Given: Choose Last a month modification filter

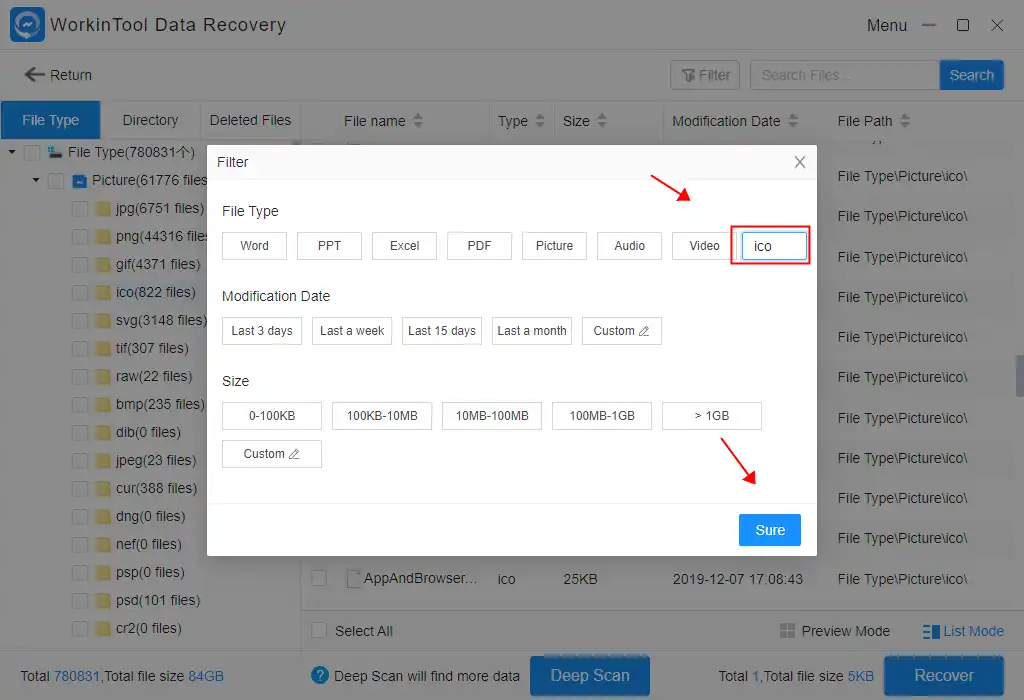Looking at the screenshot, I should pos(532,331).
